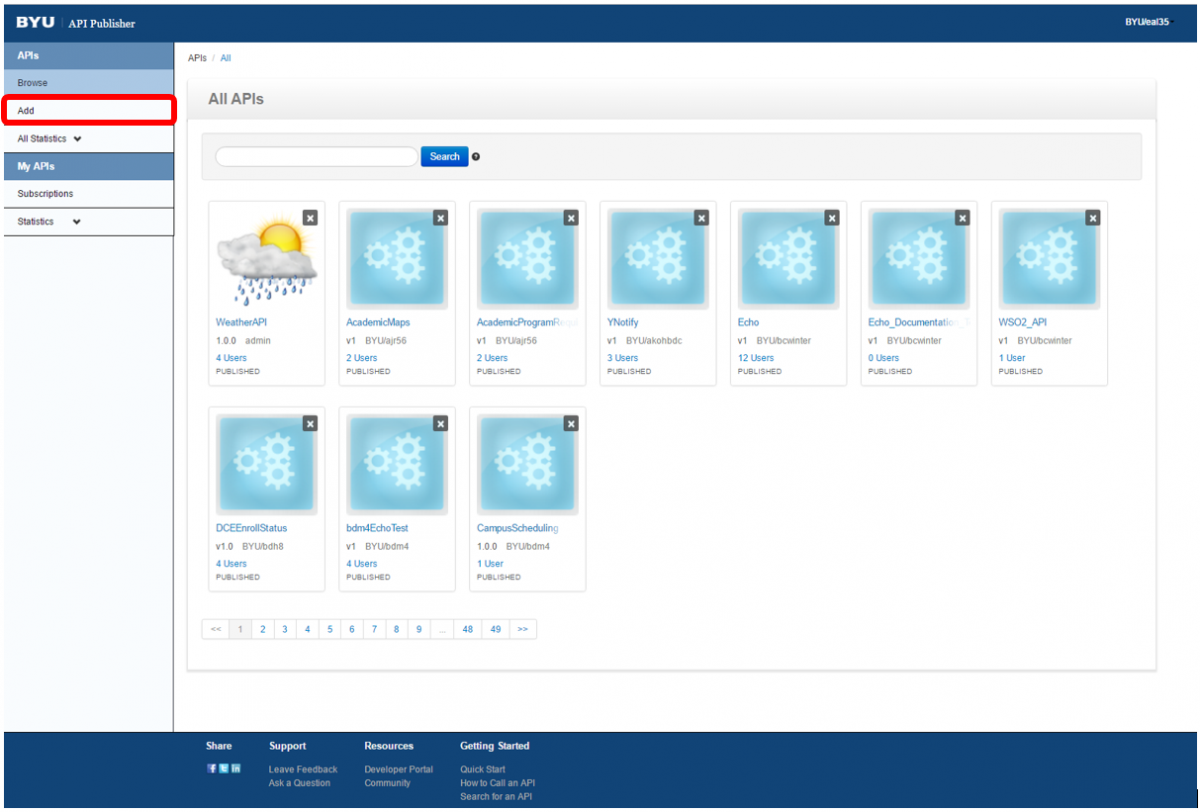The height and width of the screenshot is (812, 1200).
Task: Open the WSO2_API name link
Action: coord(1022,322)
